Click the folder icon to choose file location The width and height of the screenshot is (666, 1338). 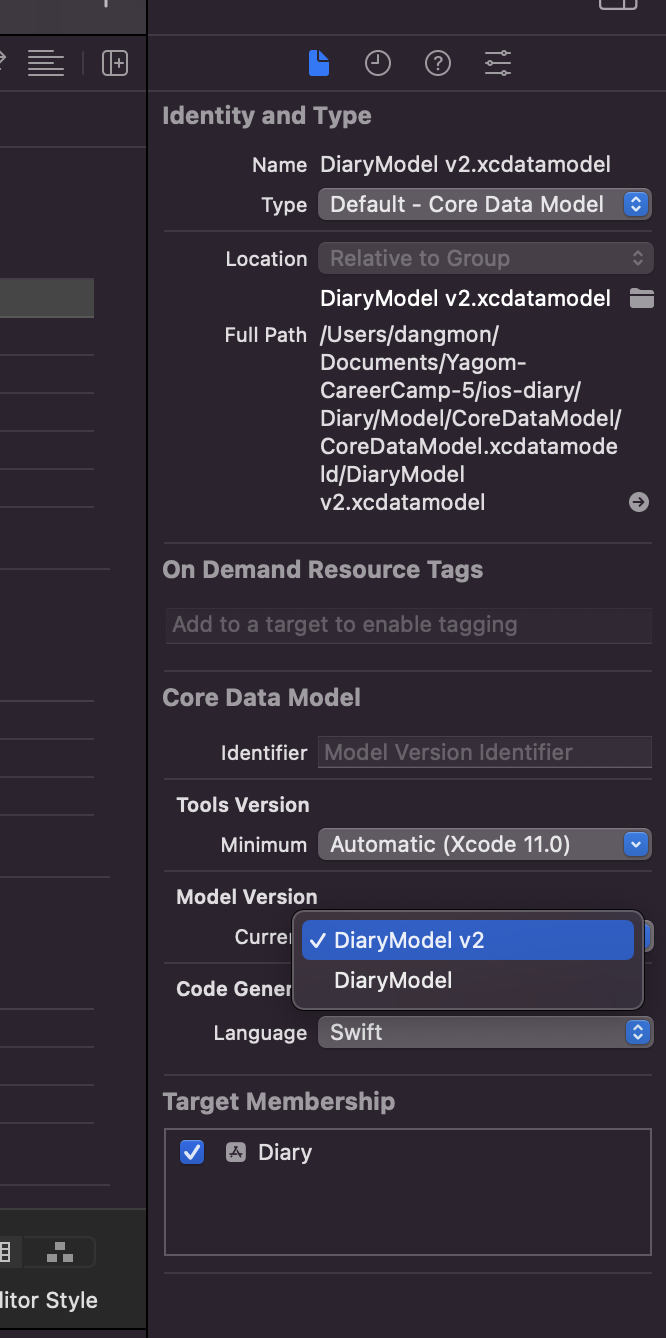(641, 298)
